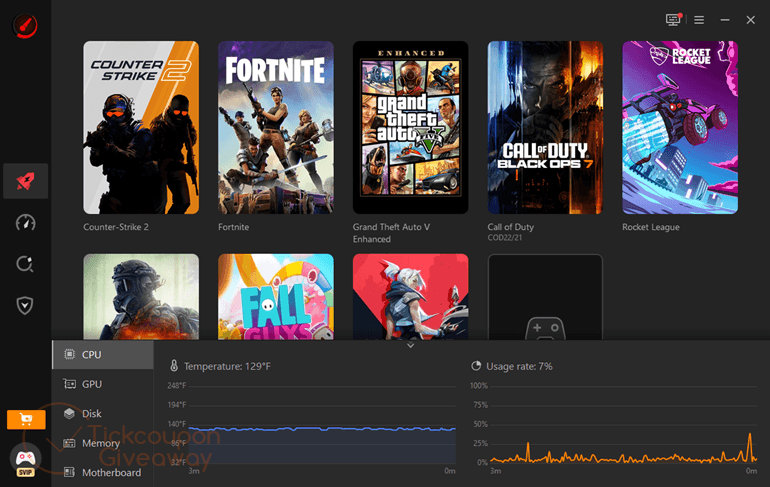Image resolution: width=770 pixels, height=487 pixels.
Task: Click the Grand Theft Auto V Enhanced label
Action: tap(391, 233)
